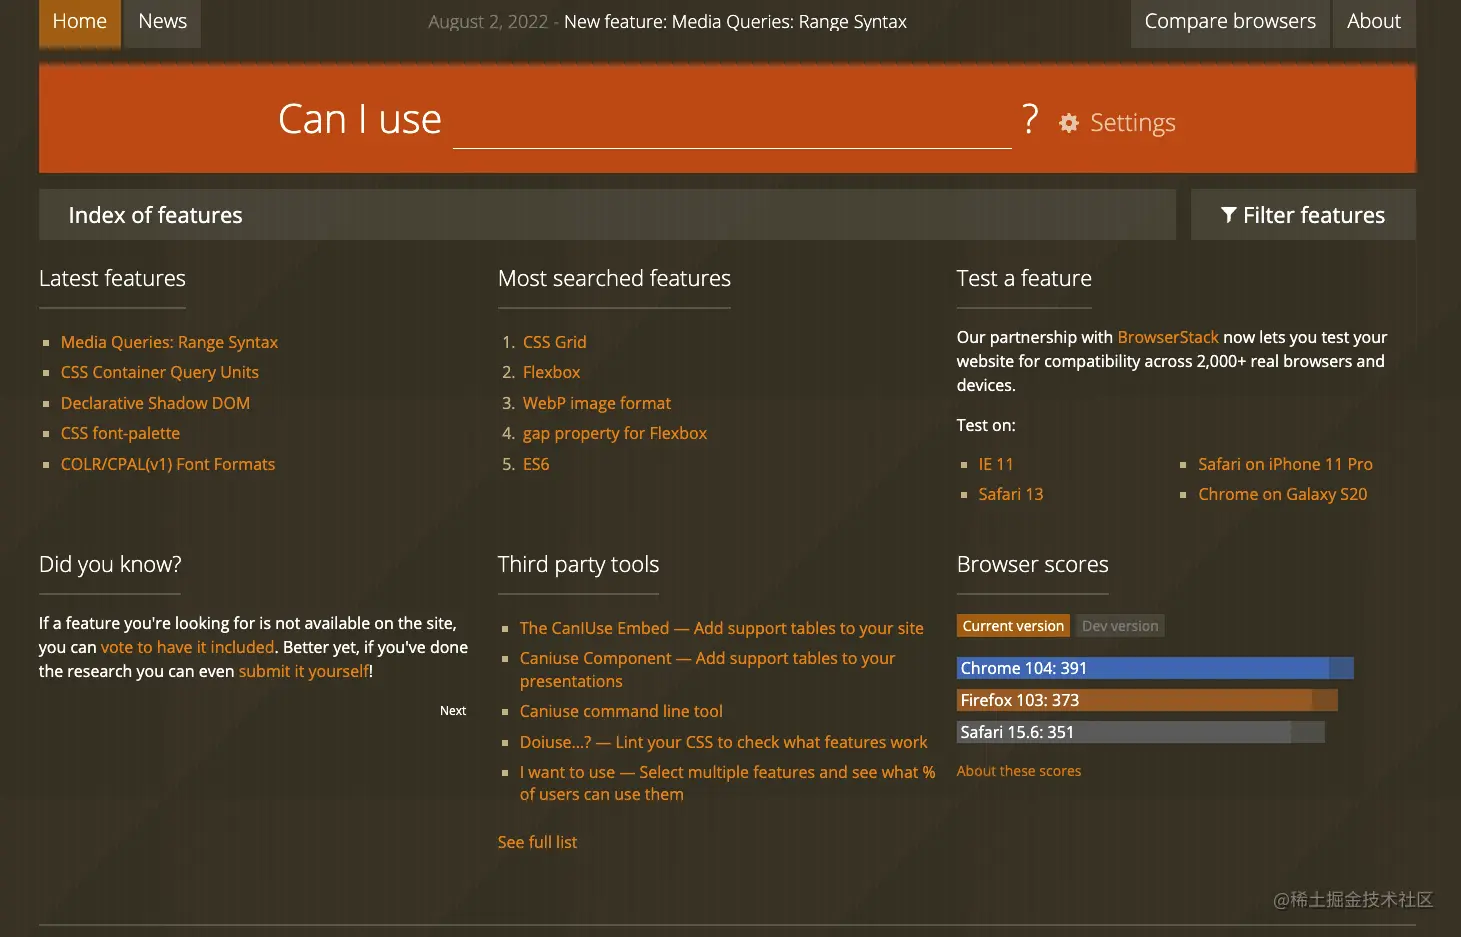The width and height of the screenshot is (1461, 937).
Task: Select the Firefox 103 score bar
Action: (1147, 700)
